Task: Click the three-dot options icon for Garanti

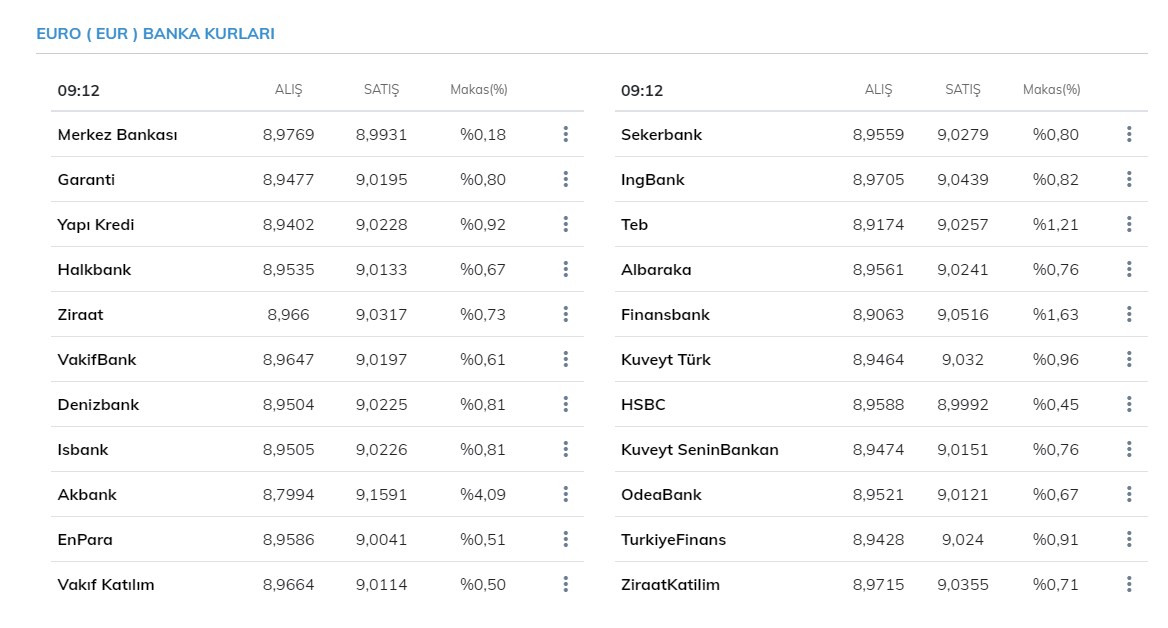Action: coord(565,179)
